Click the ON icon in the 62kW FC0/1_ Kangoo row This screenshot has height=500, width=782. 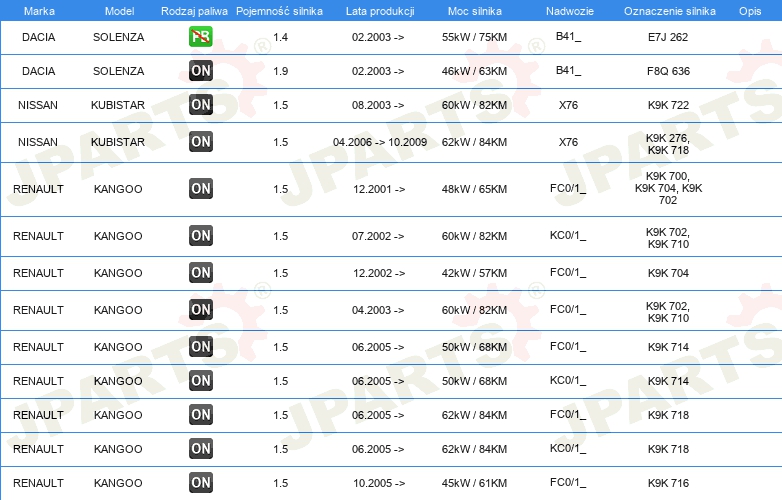(x=200, y=414)
